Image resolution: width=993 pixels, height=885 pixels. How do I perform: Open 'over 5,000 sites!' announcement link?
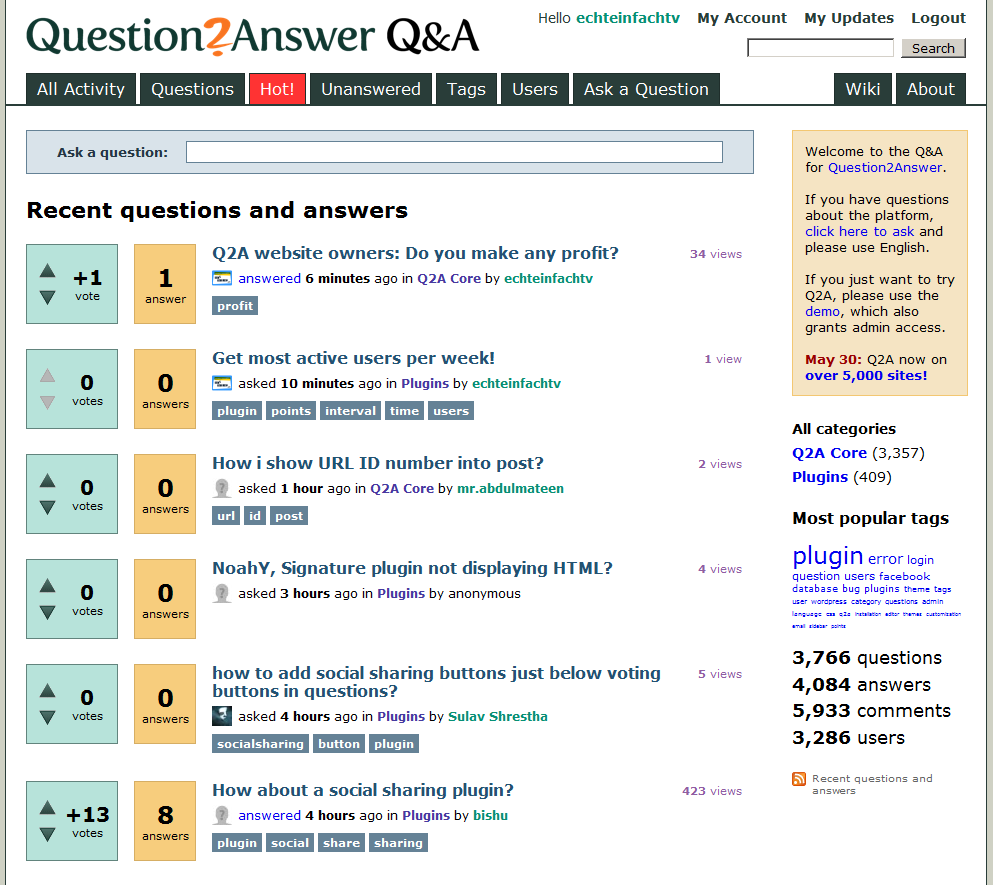866,376
